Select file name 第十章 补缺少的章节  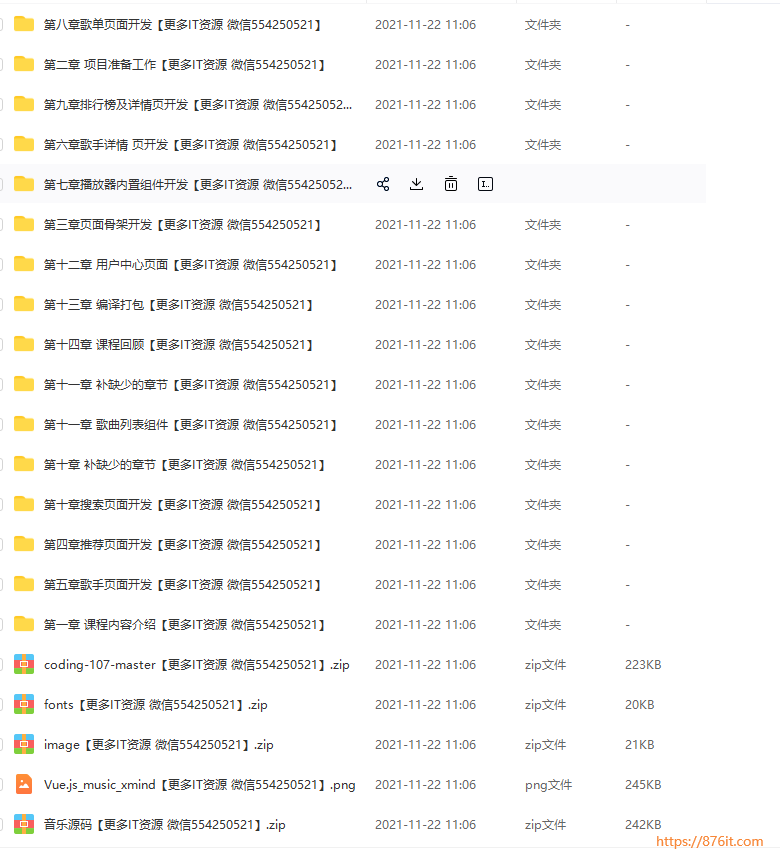coord(185,465)
